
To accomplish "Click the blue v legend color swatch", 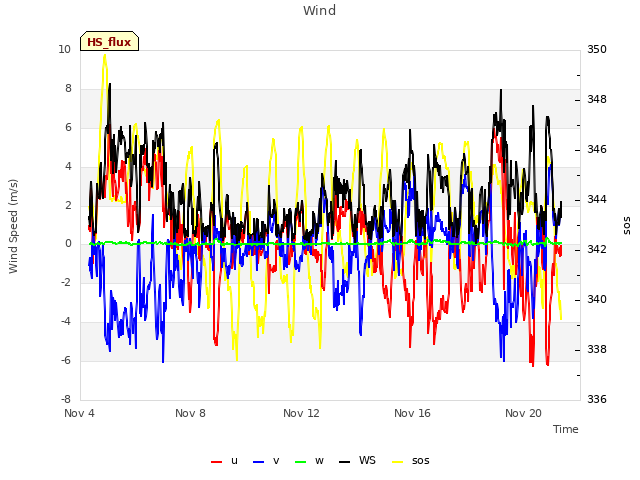I will [259, 462].
